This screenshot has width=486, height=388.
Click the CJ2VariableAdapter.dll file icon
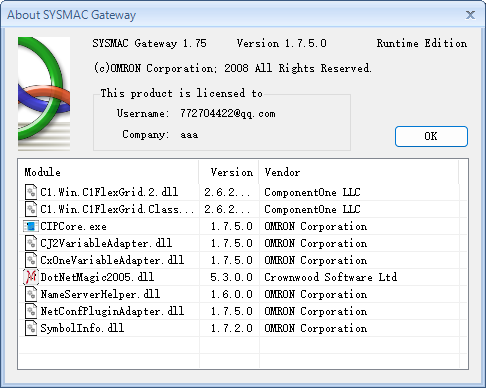31,243
